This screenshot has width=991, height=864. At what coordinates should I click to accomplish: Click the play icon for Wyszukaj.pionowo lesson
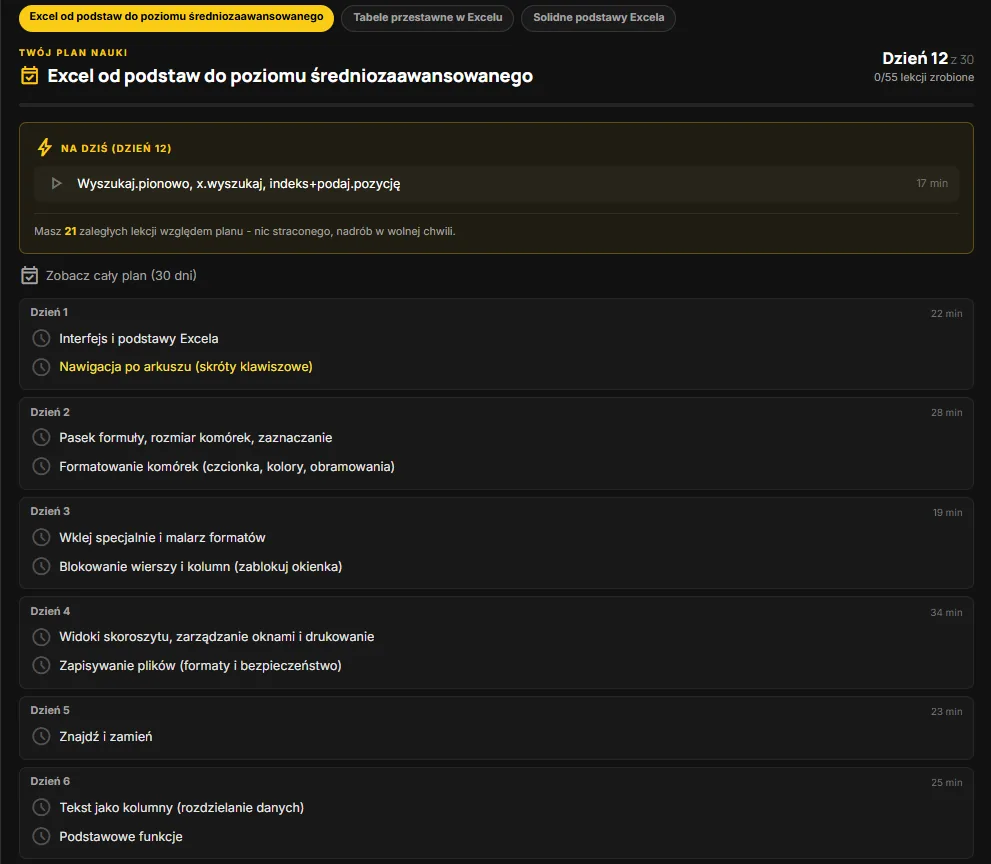tap(56, 183)
